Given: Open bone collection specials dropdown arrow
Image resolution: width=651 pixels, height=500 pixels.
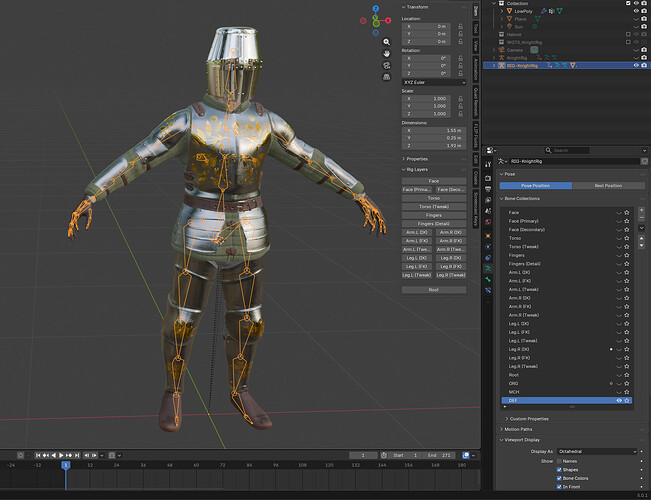Looking at the screenshot, I should point(641,228).
